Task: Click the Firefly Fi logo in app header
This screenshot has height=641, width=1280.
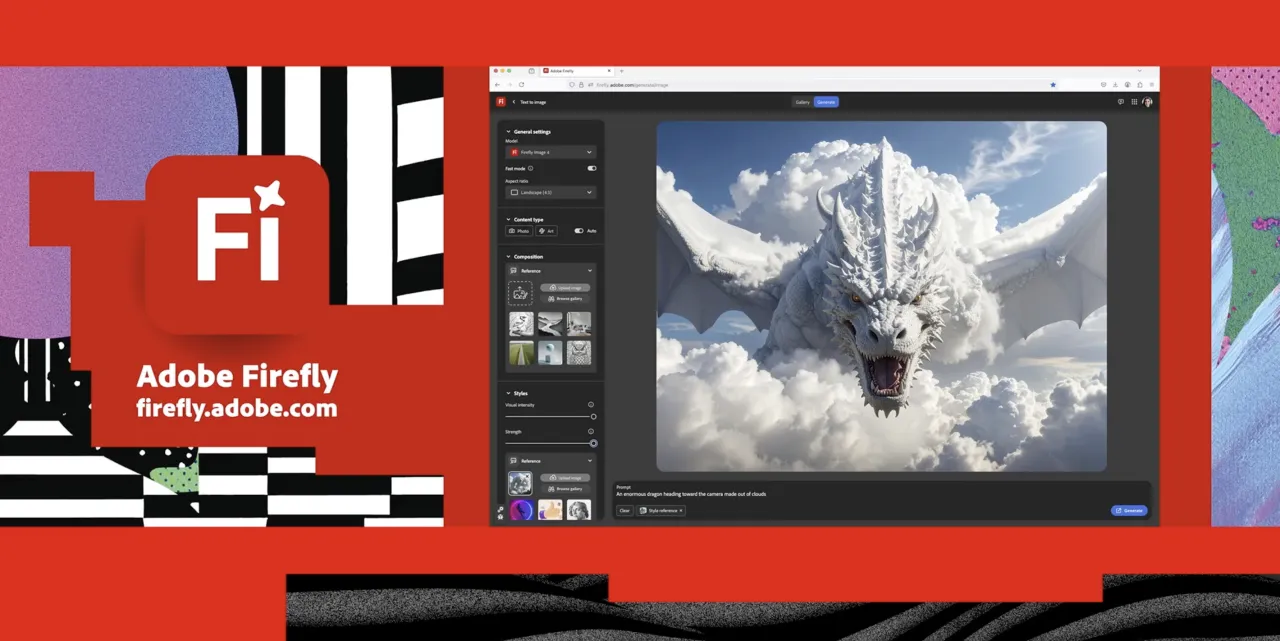Action: (x=501, y=102)
